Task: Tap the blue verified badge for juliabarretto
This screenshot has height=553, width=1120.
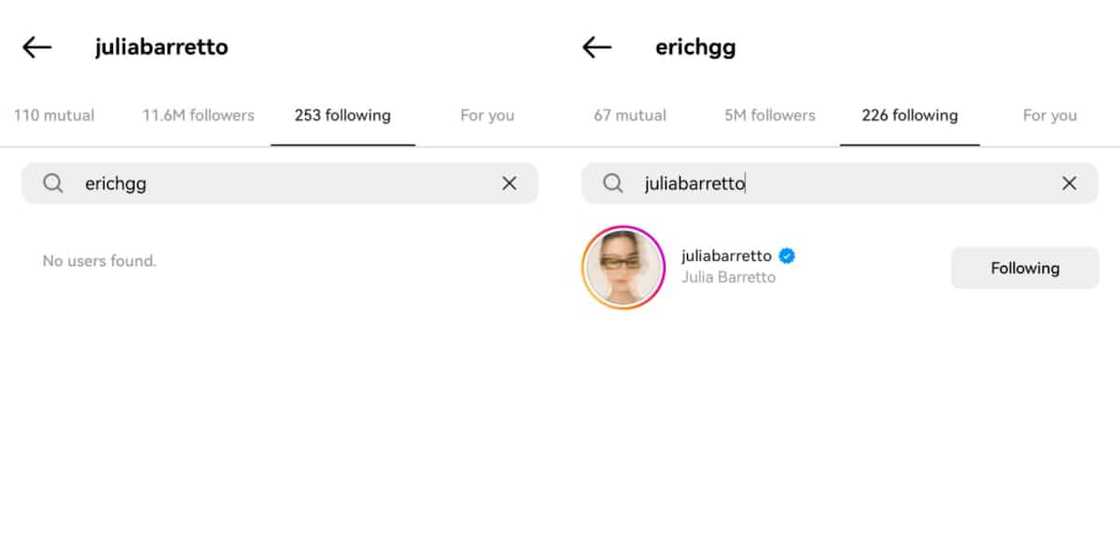Action: coord(787,256)
